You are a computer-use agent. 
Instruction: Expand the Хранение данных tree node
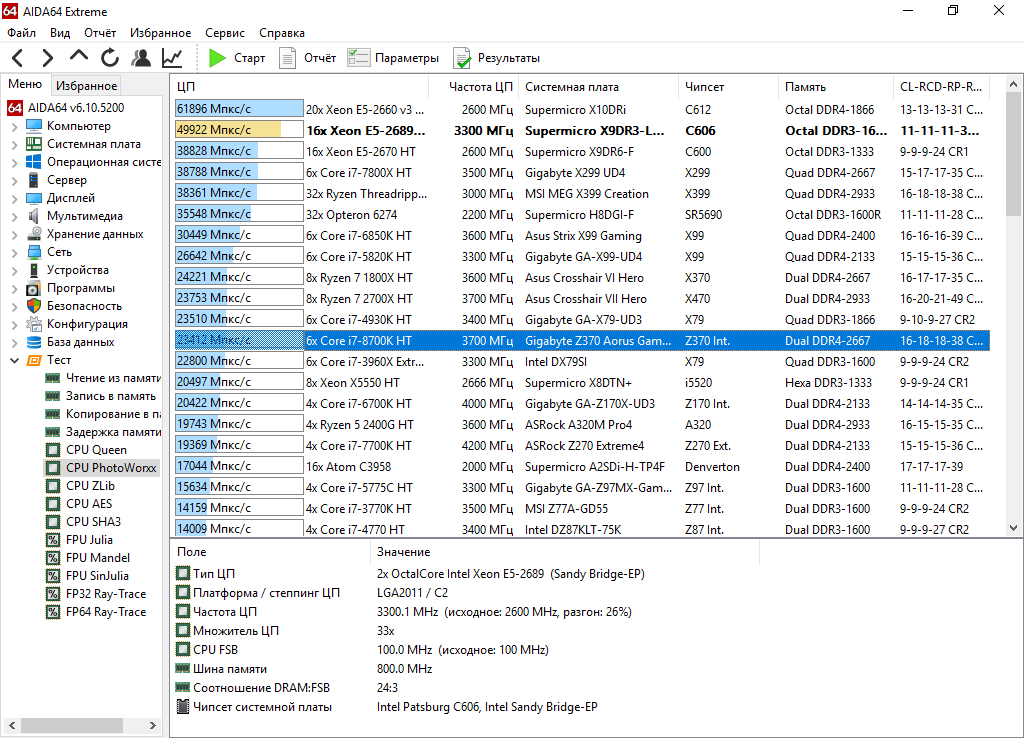pyautogui.click(x=14, y=234)
